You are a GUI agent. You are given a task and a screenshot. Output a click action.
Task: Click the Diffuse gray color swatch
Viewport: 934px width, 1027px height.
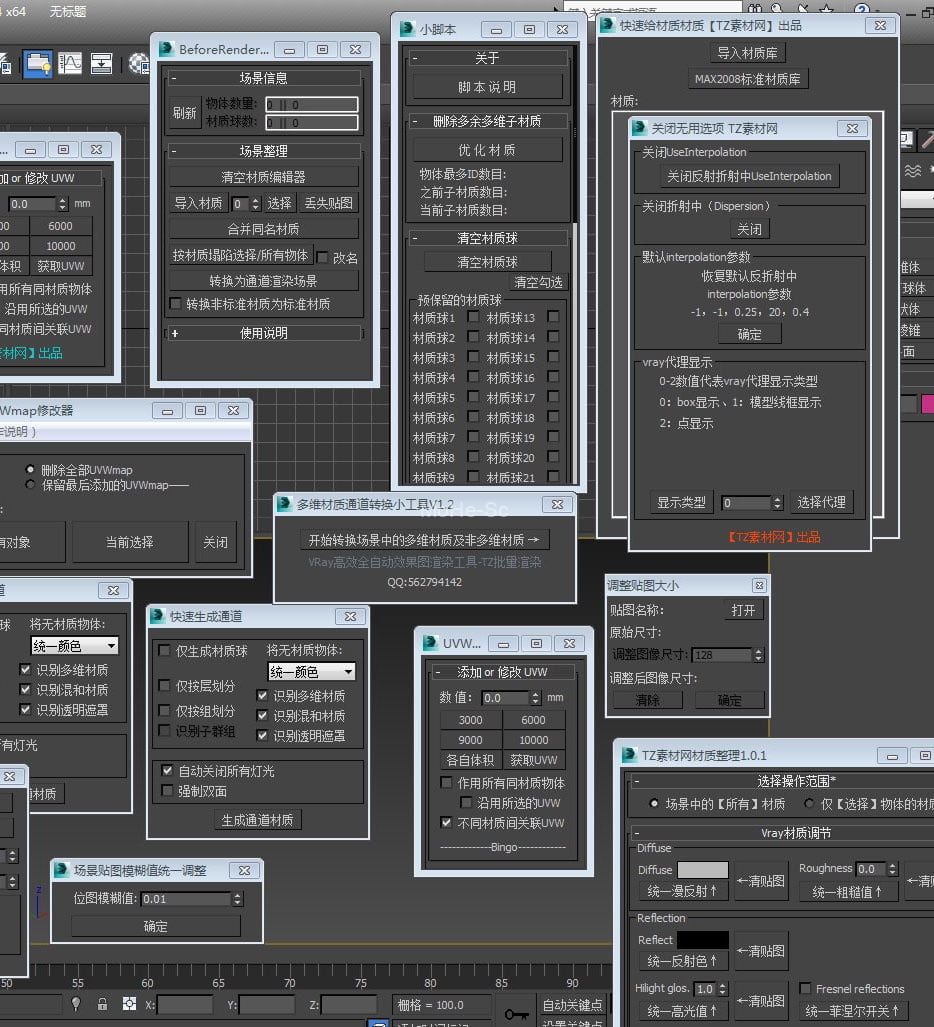pyautogui.click(x=702, y=870)
